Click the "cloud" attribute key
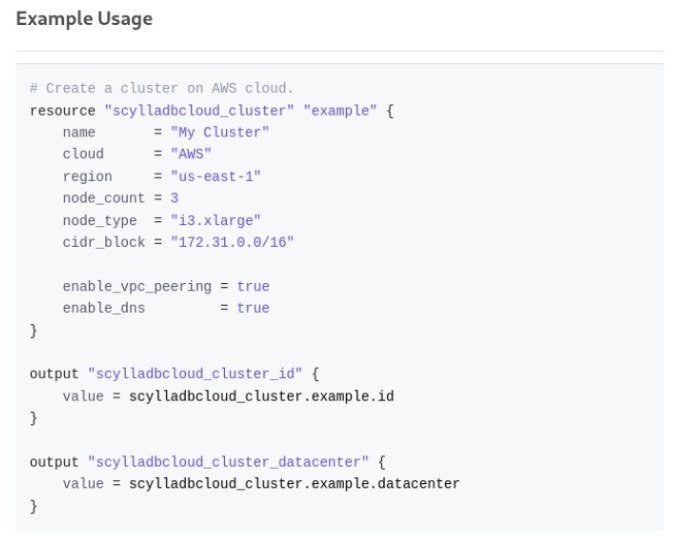 pos(83,154)
